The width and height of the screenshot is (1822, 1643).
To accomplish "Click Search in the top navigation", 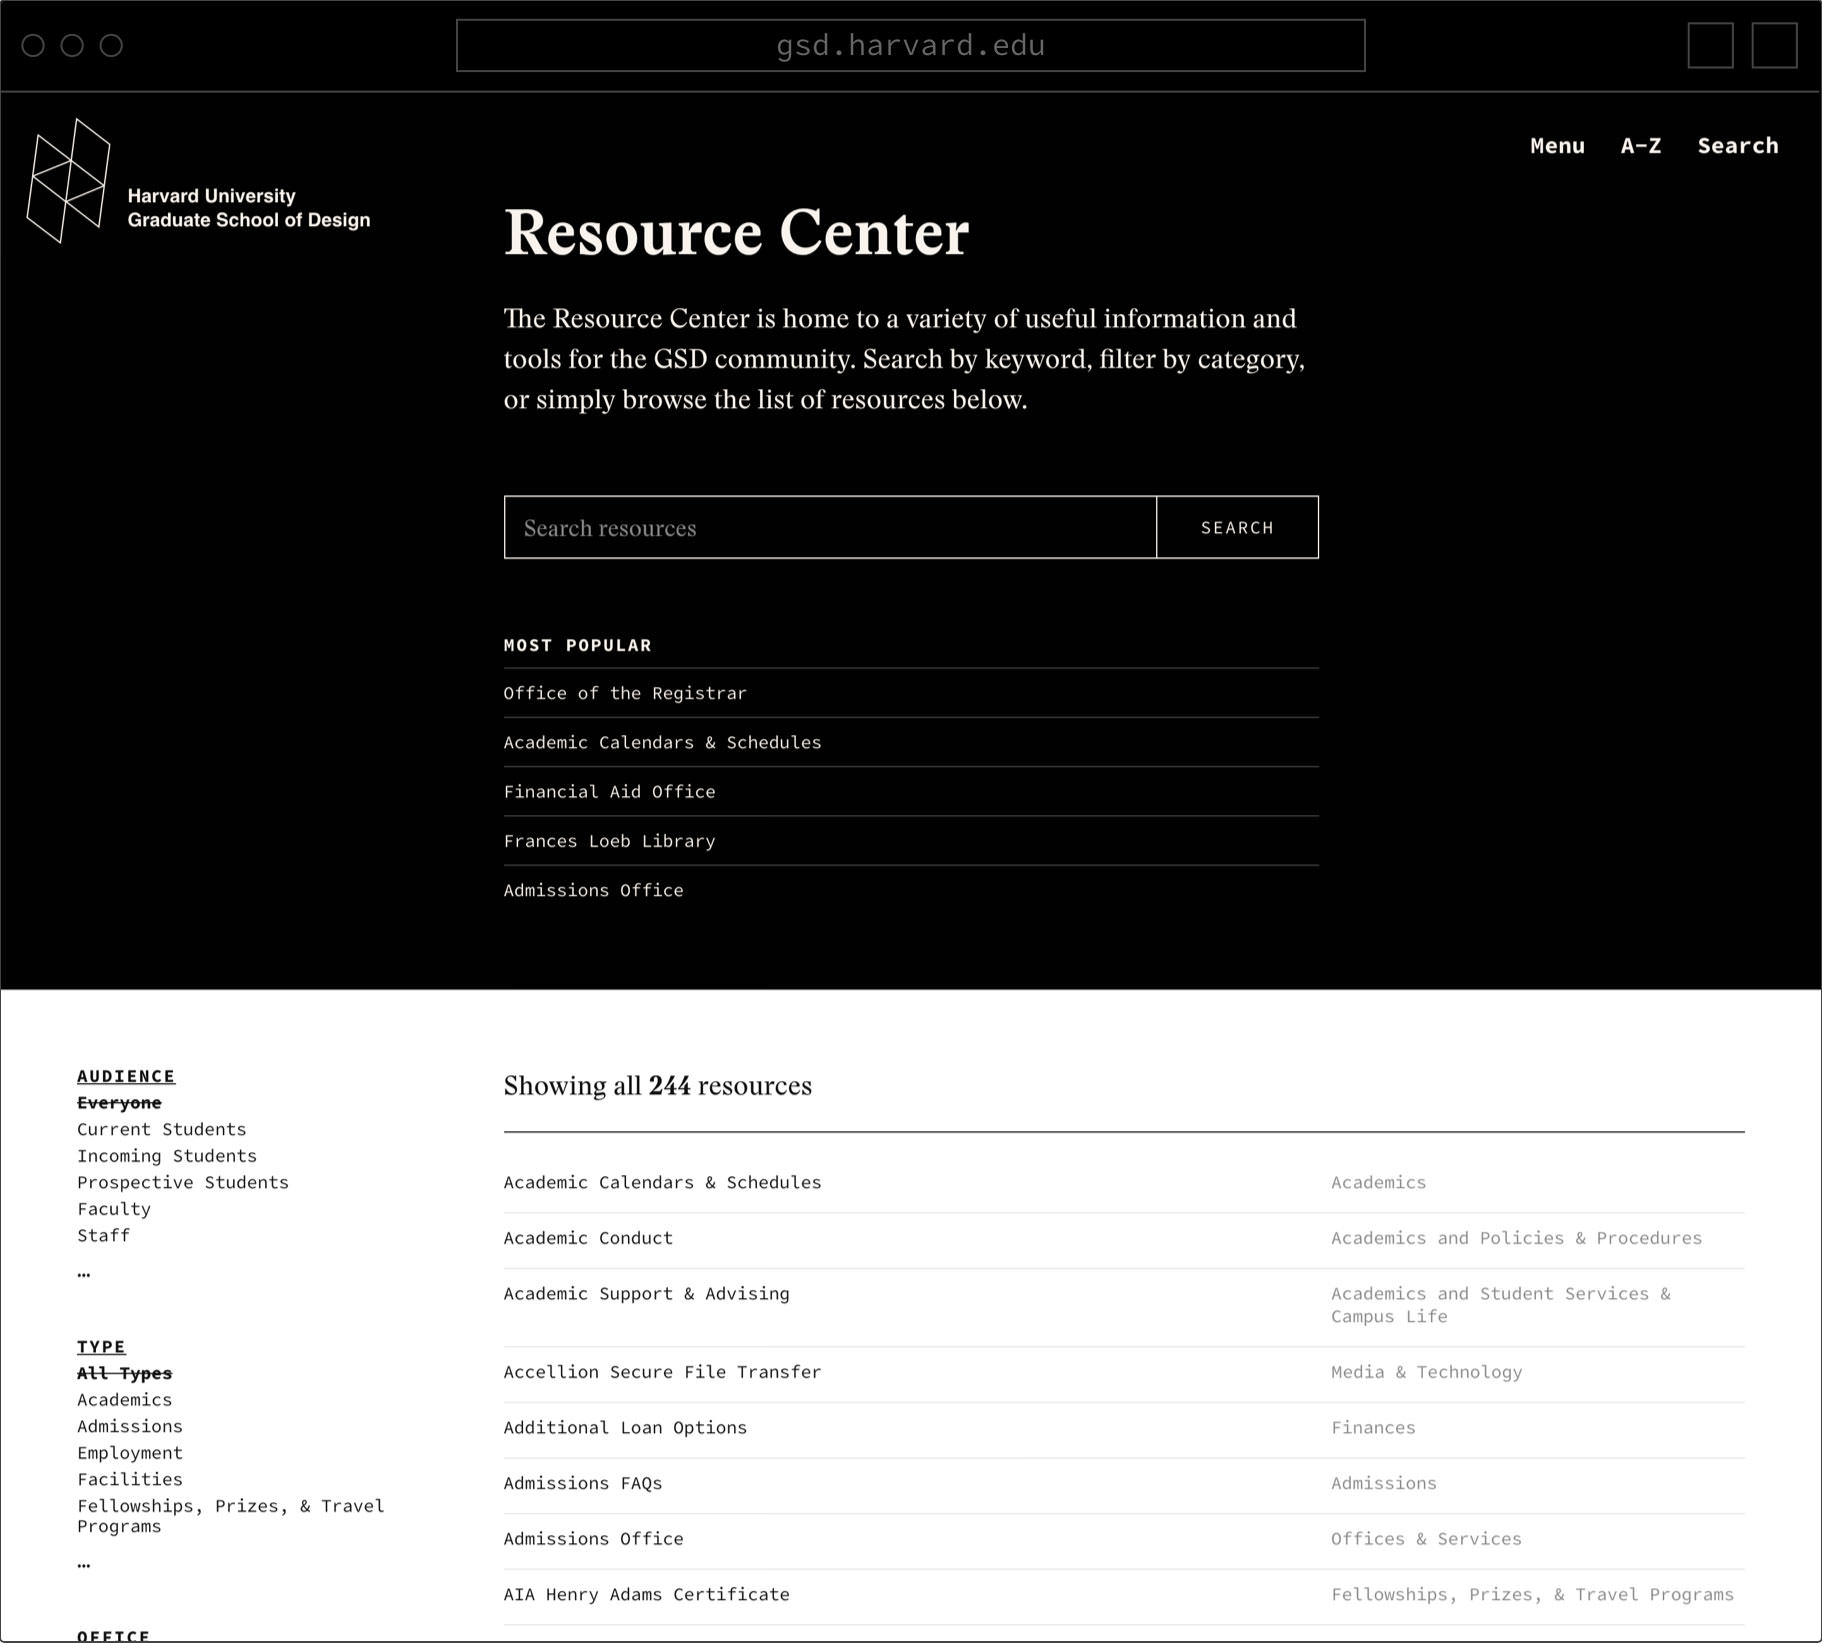I will tap(1738, 146).
